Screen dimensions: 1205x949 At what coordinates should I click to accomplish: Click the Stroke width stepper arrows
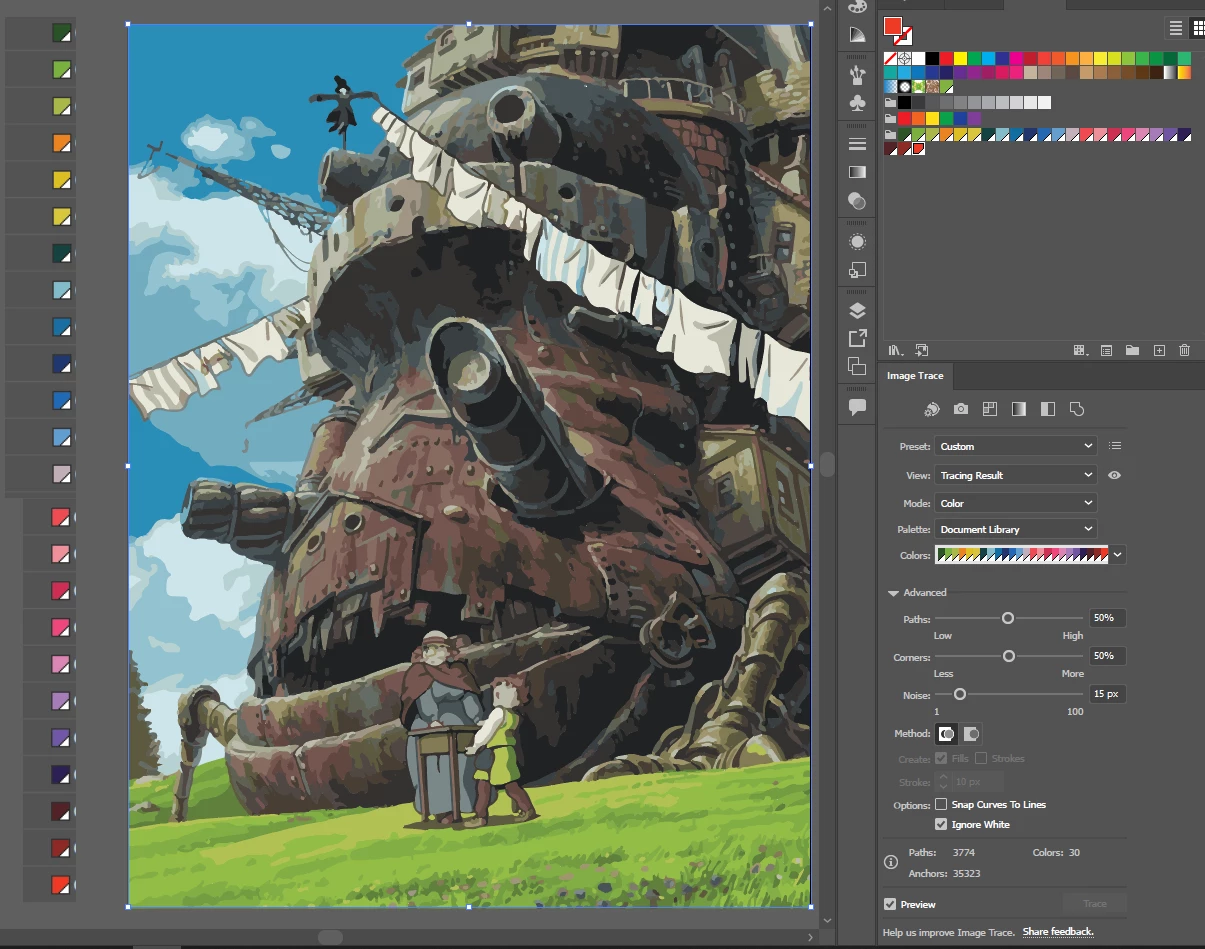[943, 782]
